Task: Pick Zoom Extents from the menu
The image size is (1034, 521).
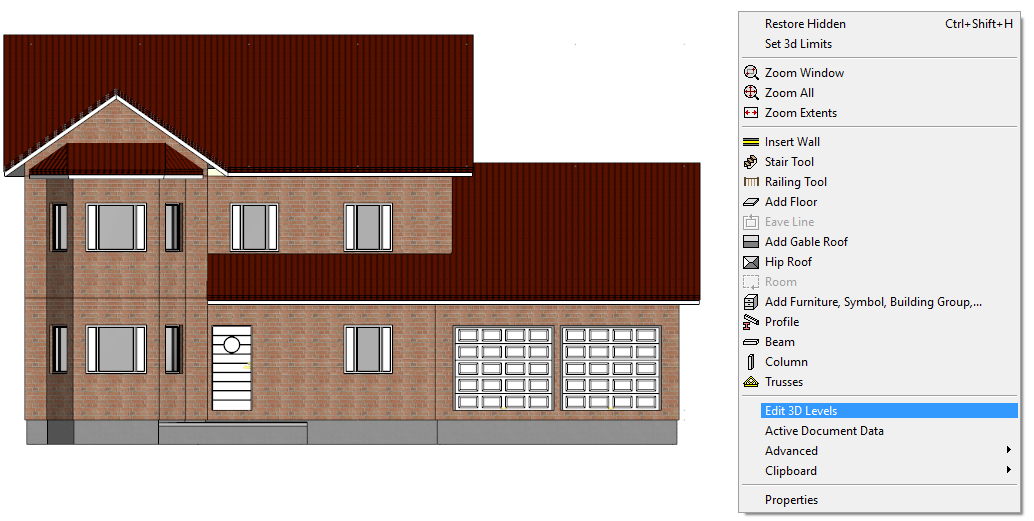Action: coord(801,113)
